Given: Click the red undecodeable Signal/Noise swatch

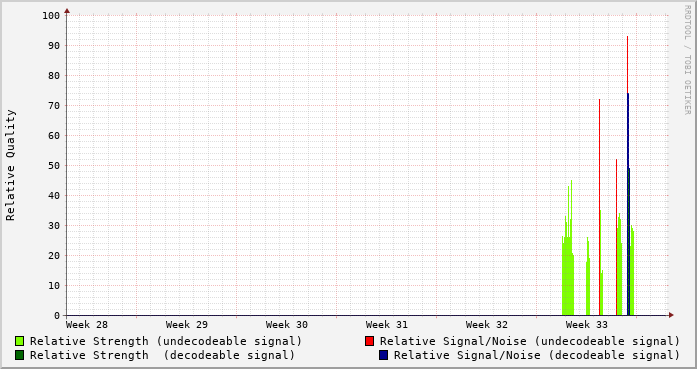Looking at the screenshot, I should [x=369, y=341].
